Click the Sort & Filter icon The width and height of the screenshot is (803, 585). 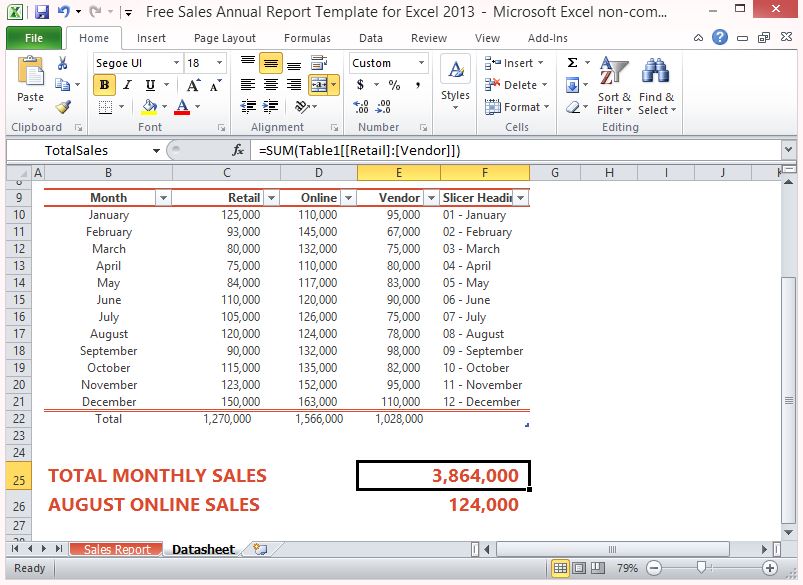coord(614,86)
